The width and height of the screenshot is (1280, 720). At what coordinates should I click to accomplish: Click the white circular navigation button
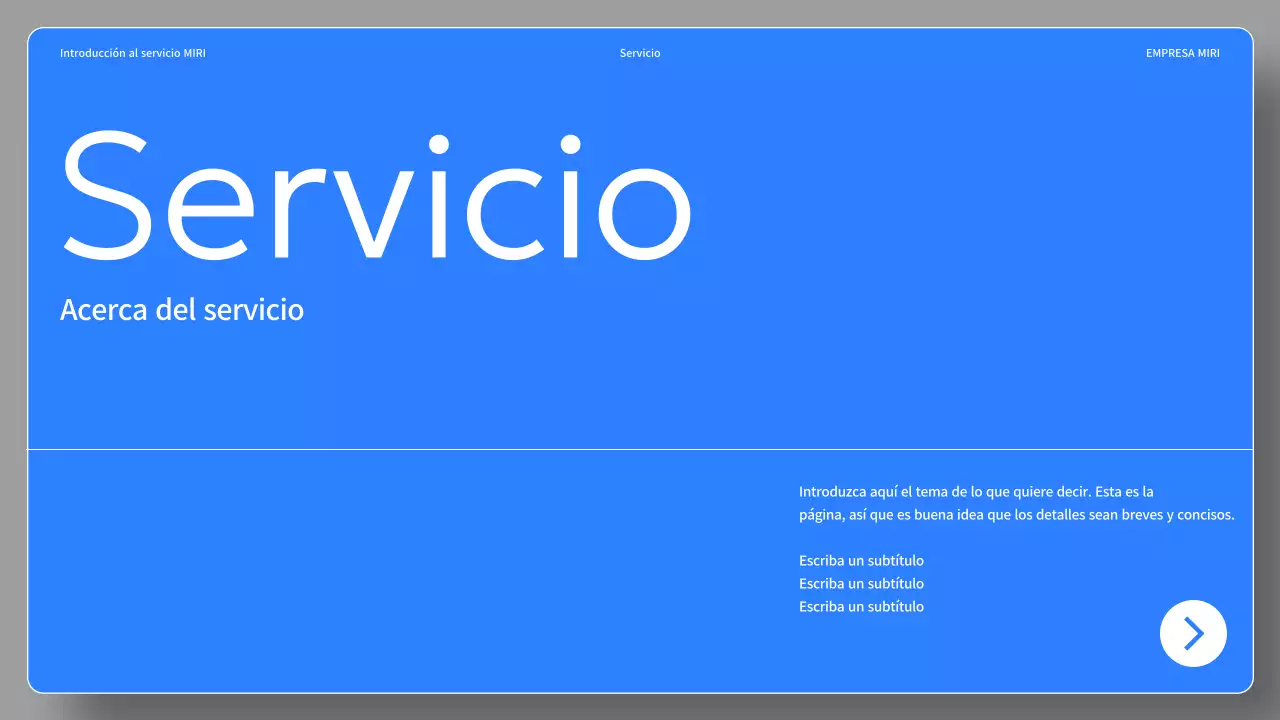1193,633
